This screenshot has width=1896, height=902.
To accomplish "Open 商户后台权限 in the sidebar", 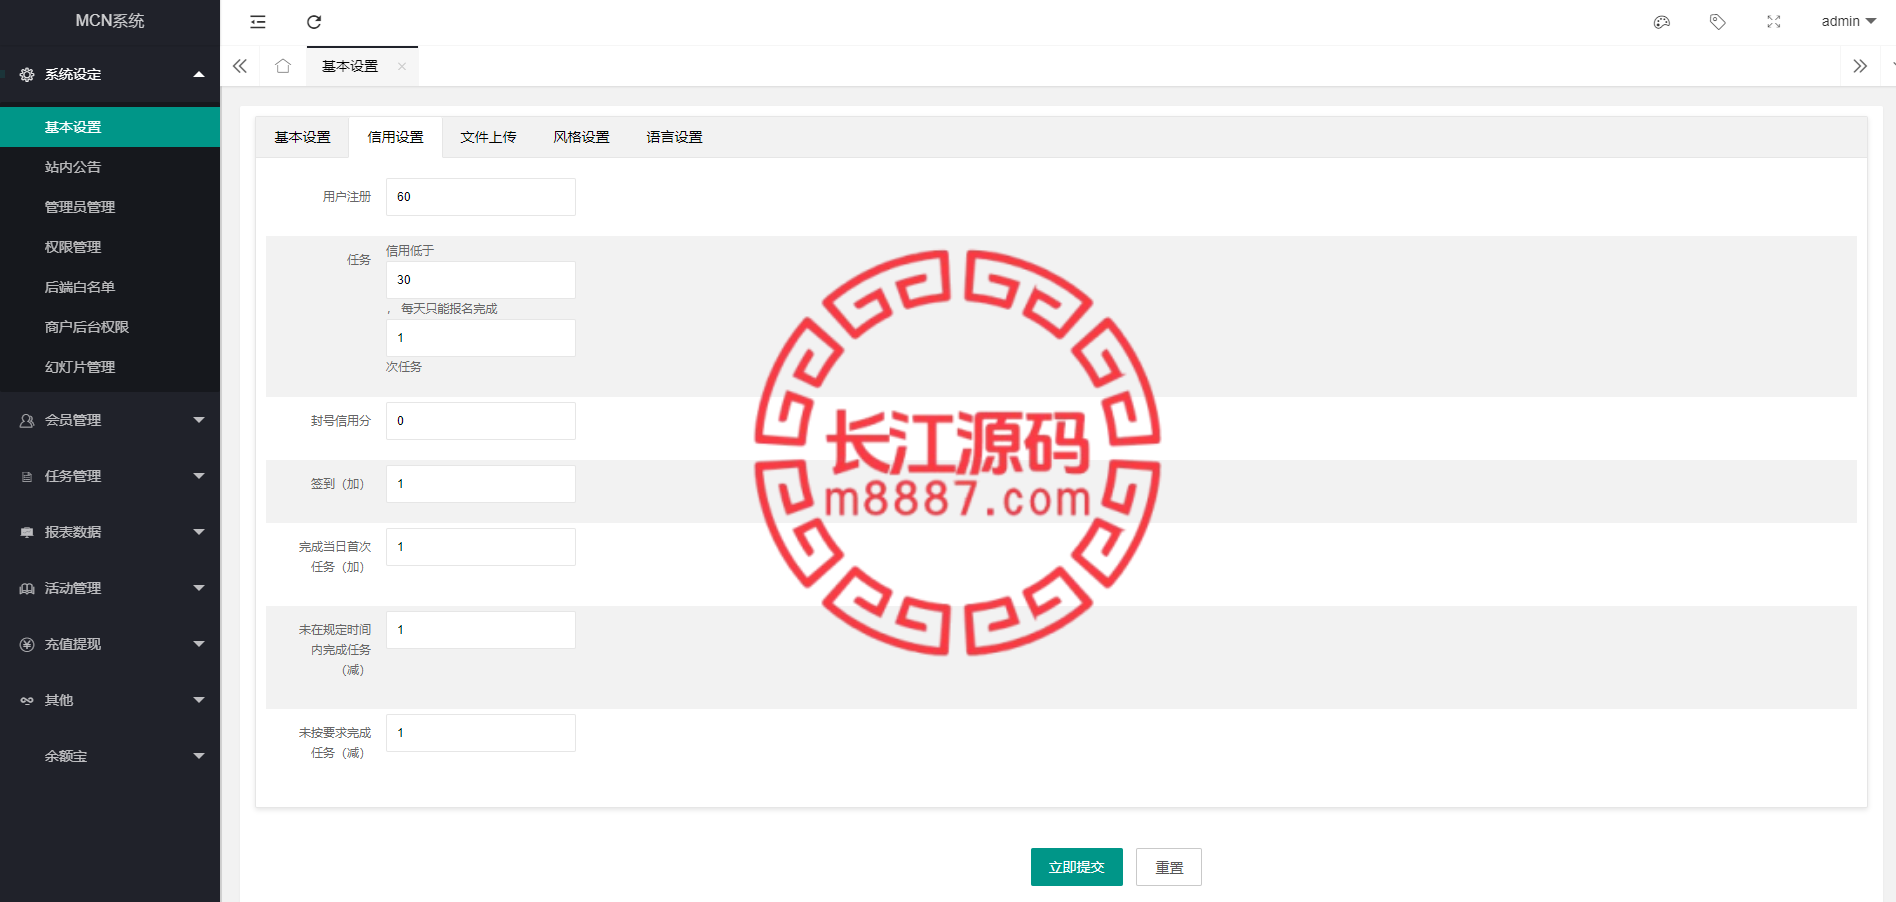I will pos(110,327).
